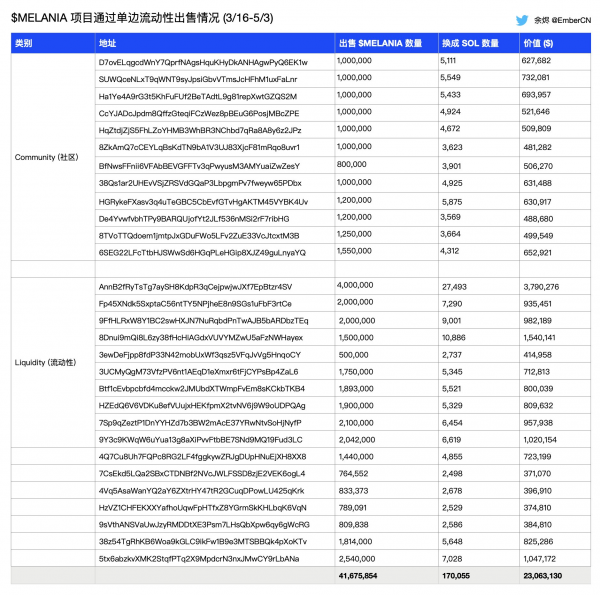Select address starting with Btf1cEvbpcbfd4

point(202,388)
